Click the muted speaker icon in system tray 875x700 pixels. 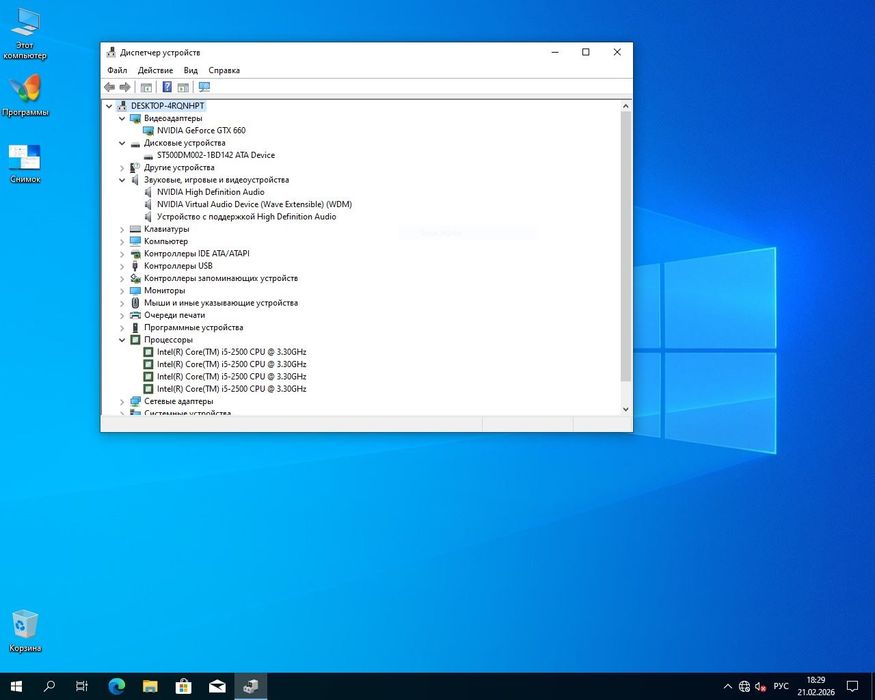tap(760, 686)
